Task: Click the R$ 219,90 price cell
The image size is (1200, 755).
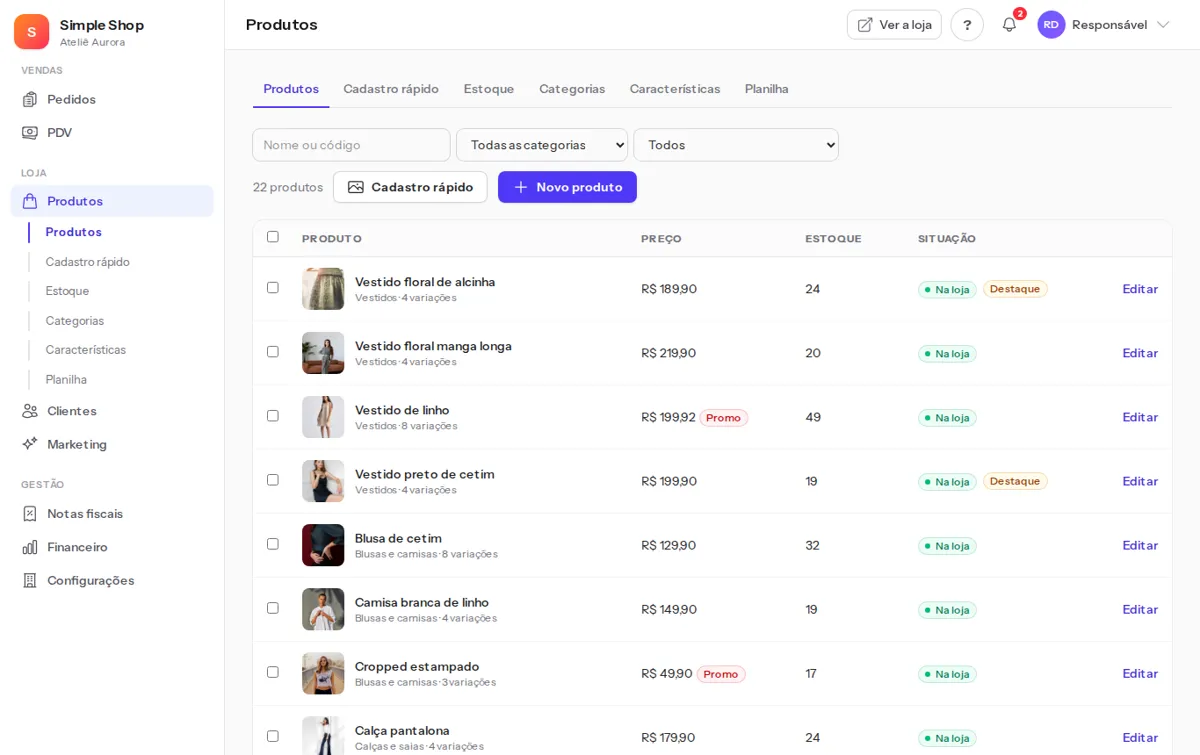Action: 669,353
